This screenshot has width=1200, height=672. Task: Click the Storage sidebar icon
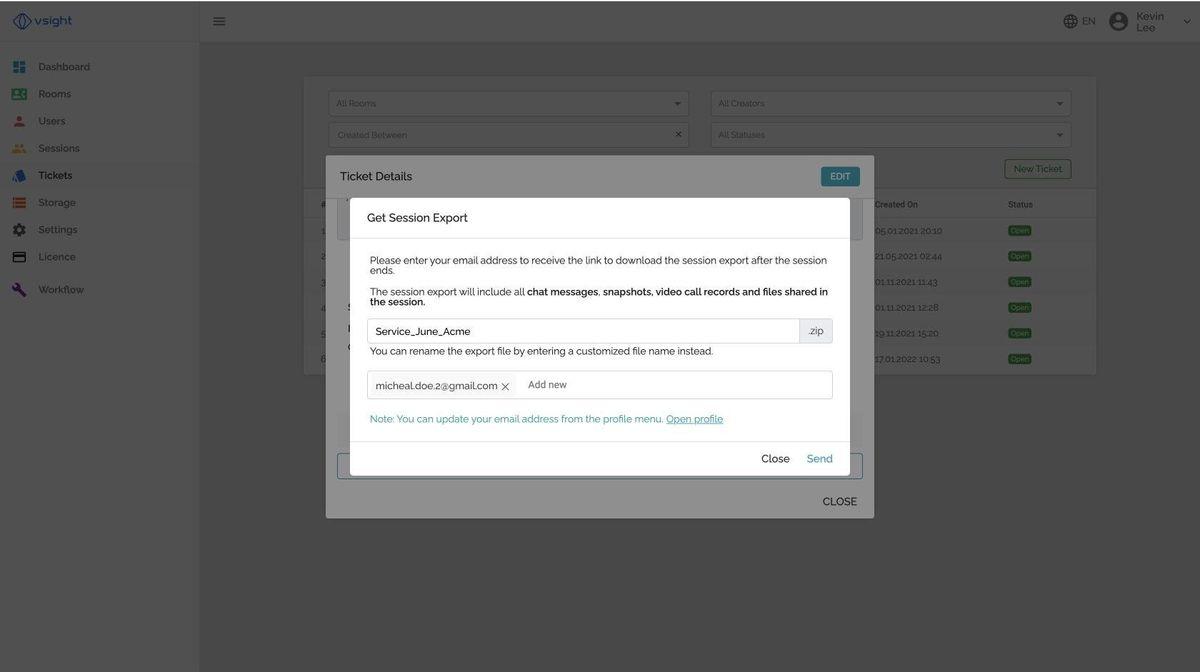(x=19, y=202)
